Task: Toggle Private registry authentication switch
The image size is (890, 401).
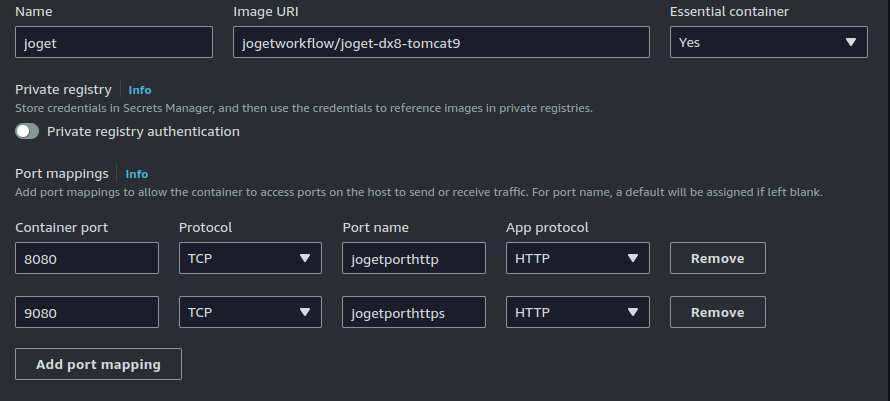Action: click(27, 131)
